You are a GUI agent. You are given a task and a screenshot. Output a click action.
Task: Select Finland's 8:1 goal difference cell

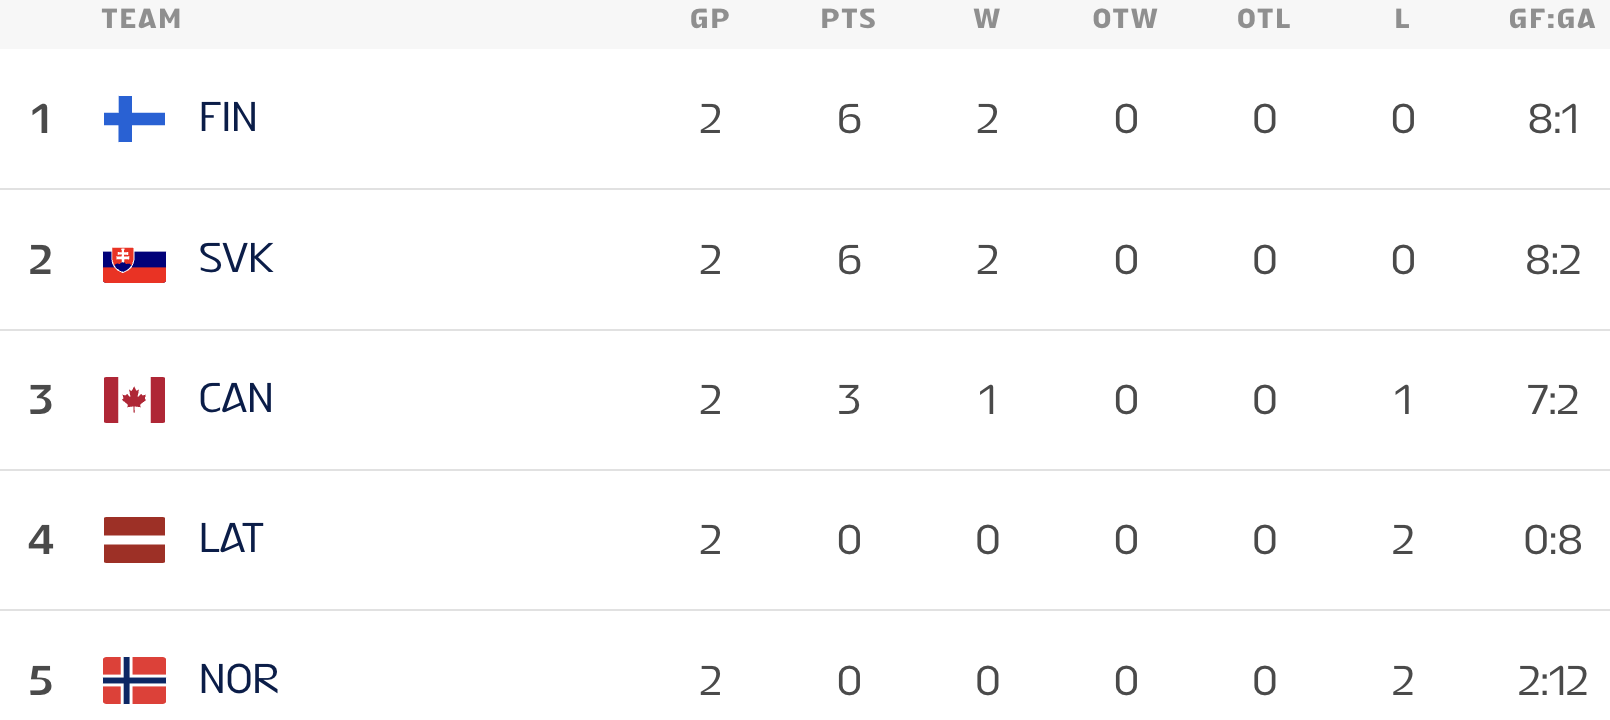click(1553, 119)
